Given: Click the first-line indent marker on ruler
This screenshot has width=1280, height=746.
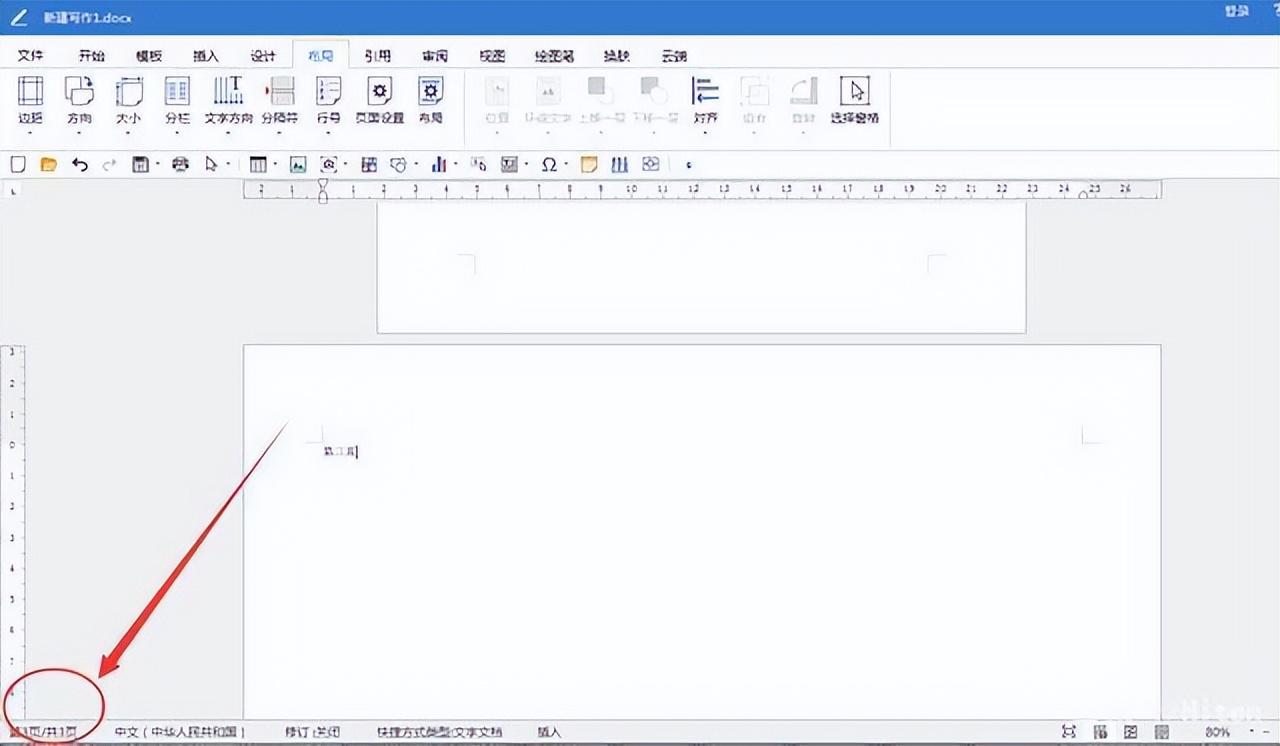Looking at the screenshot, I should 322,184.
